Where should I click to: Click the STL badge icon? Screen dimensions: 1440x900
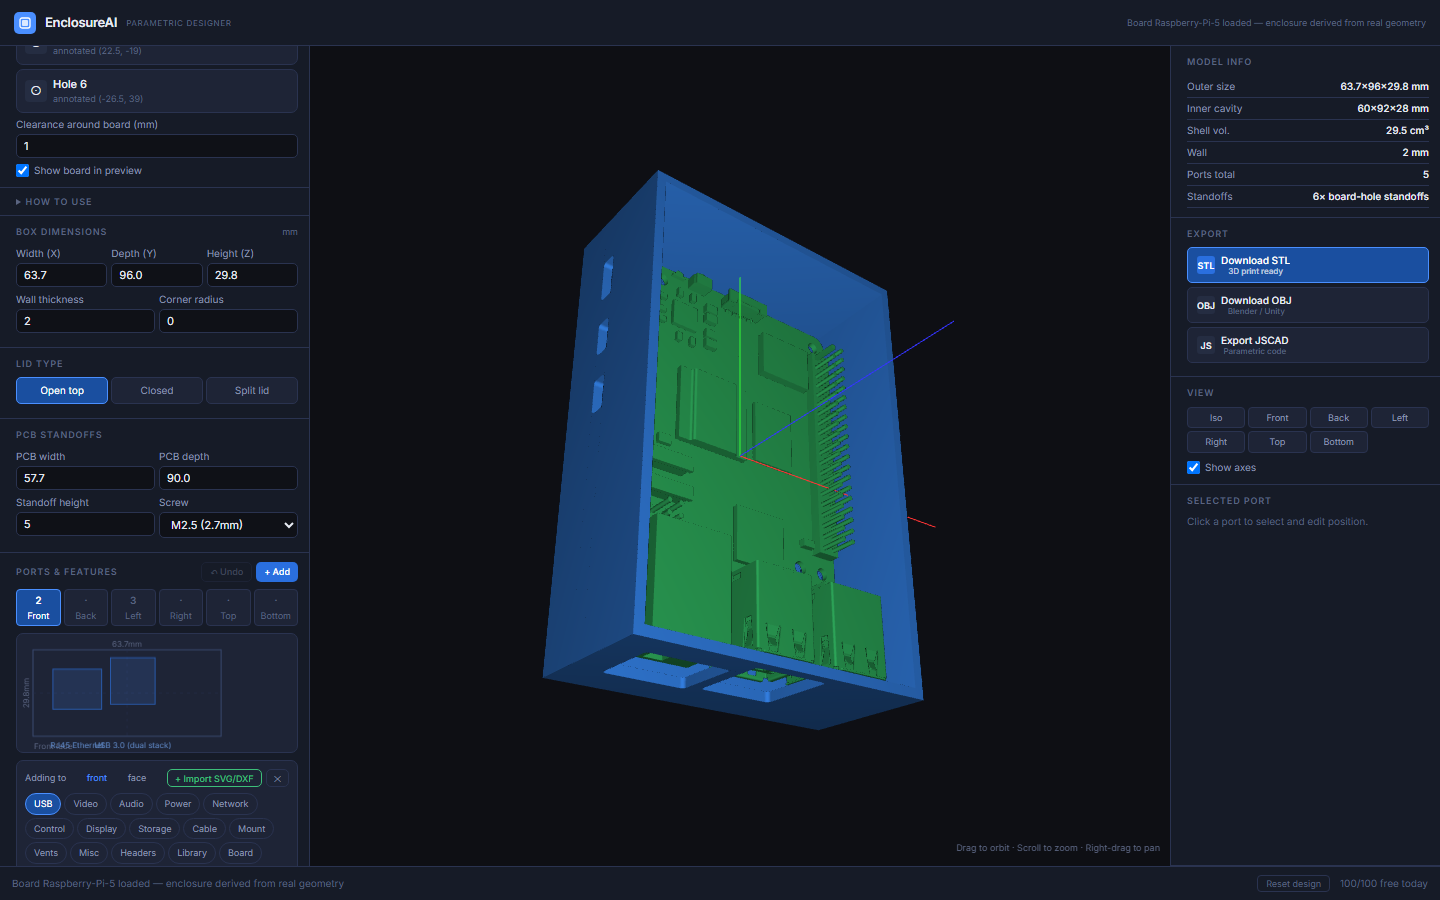(1206, 265)
